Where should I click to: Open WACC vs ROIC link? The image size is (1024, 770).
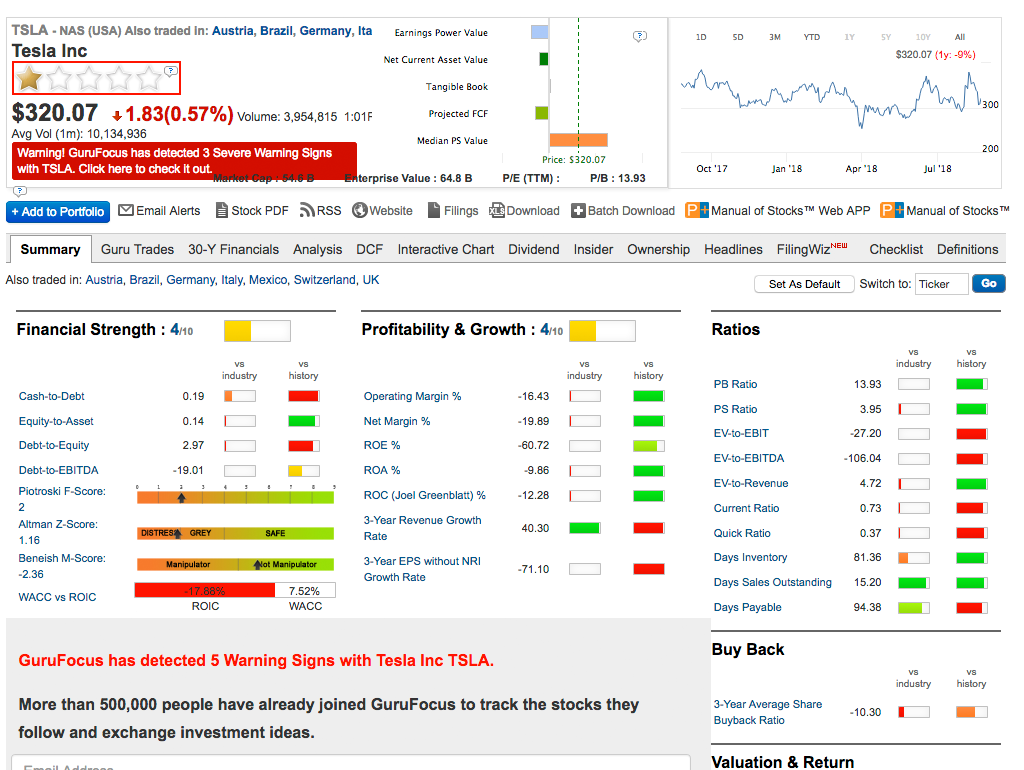[57, 597]
